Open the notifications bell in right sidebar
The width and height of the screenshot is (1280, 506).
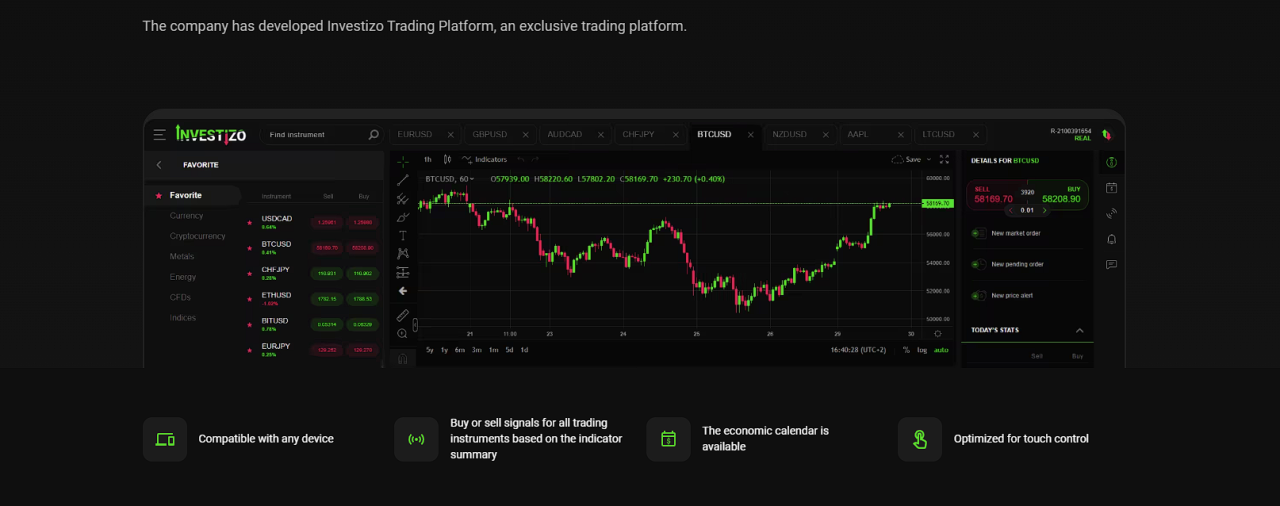(1111, 239)
